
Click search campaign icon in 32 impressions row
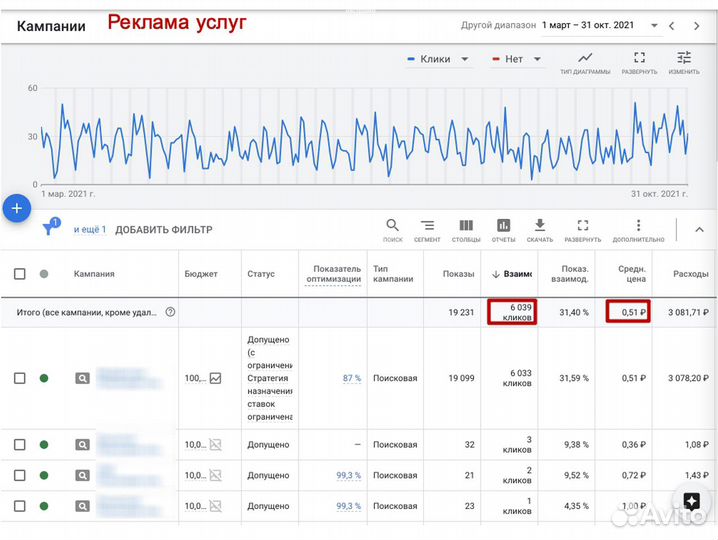pyautogui.click(x=82, y=444)
